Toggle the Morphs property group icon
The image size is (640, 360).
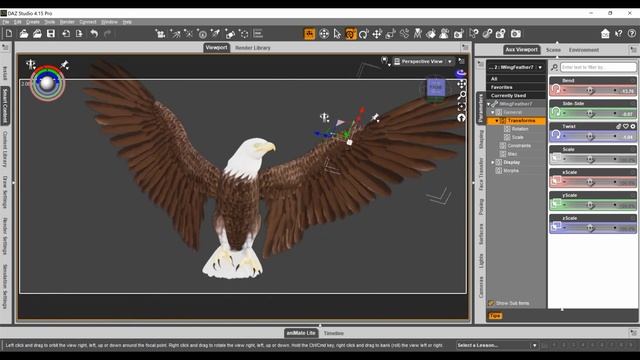pos(499,171)
